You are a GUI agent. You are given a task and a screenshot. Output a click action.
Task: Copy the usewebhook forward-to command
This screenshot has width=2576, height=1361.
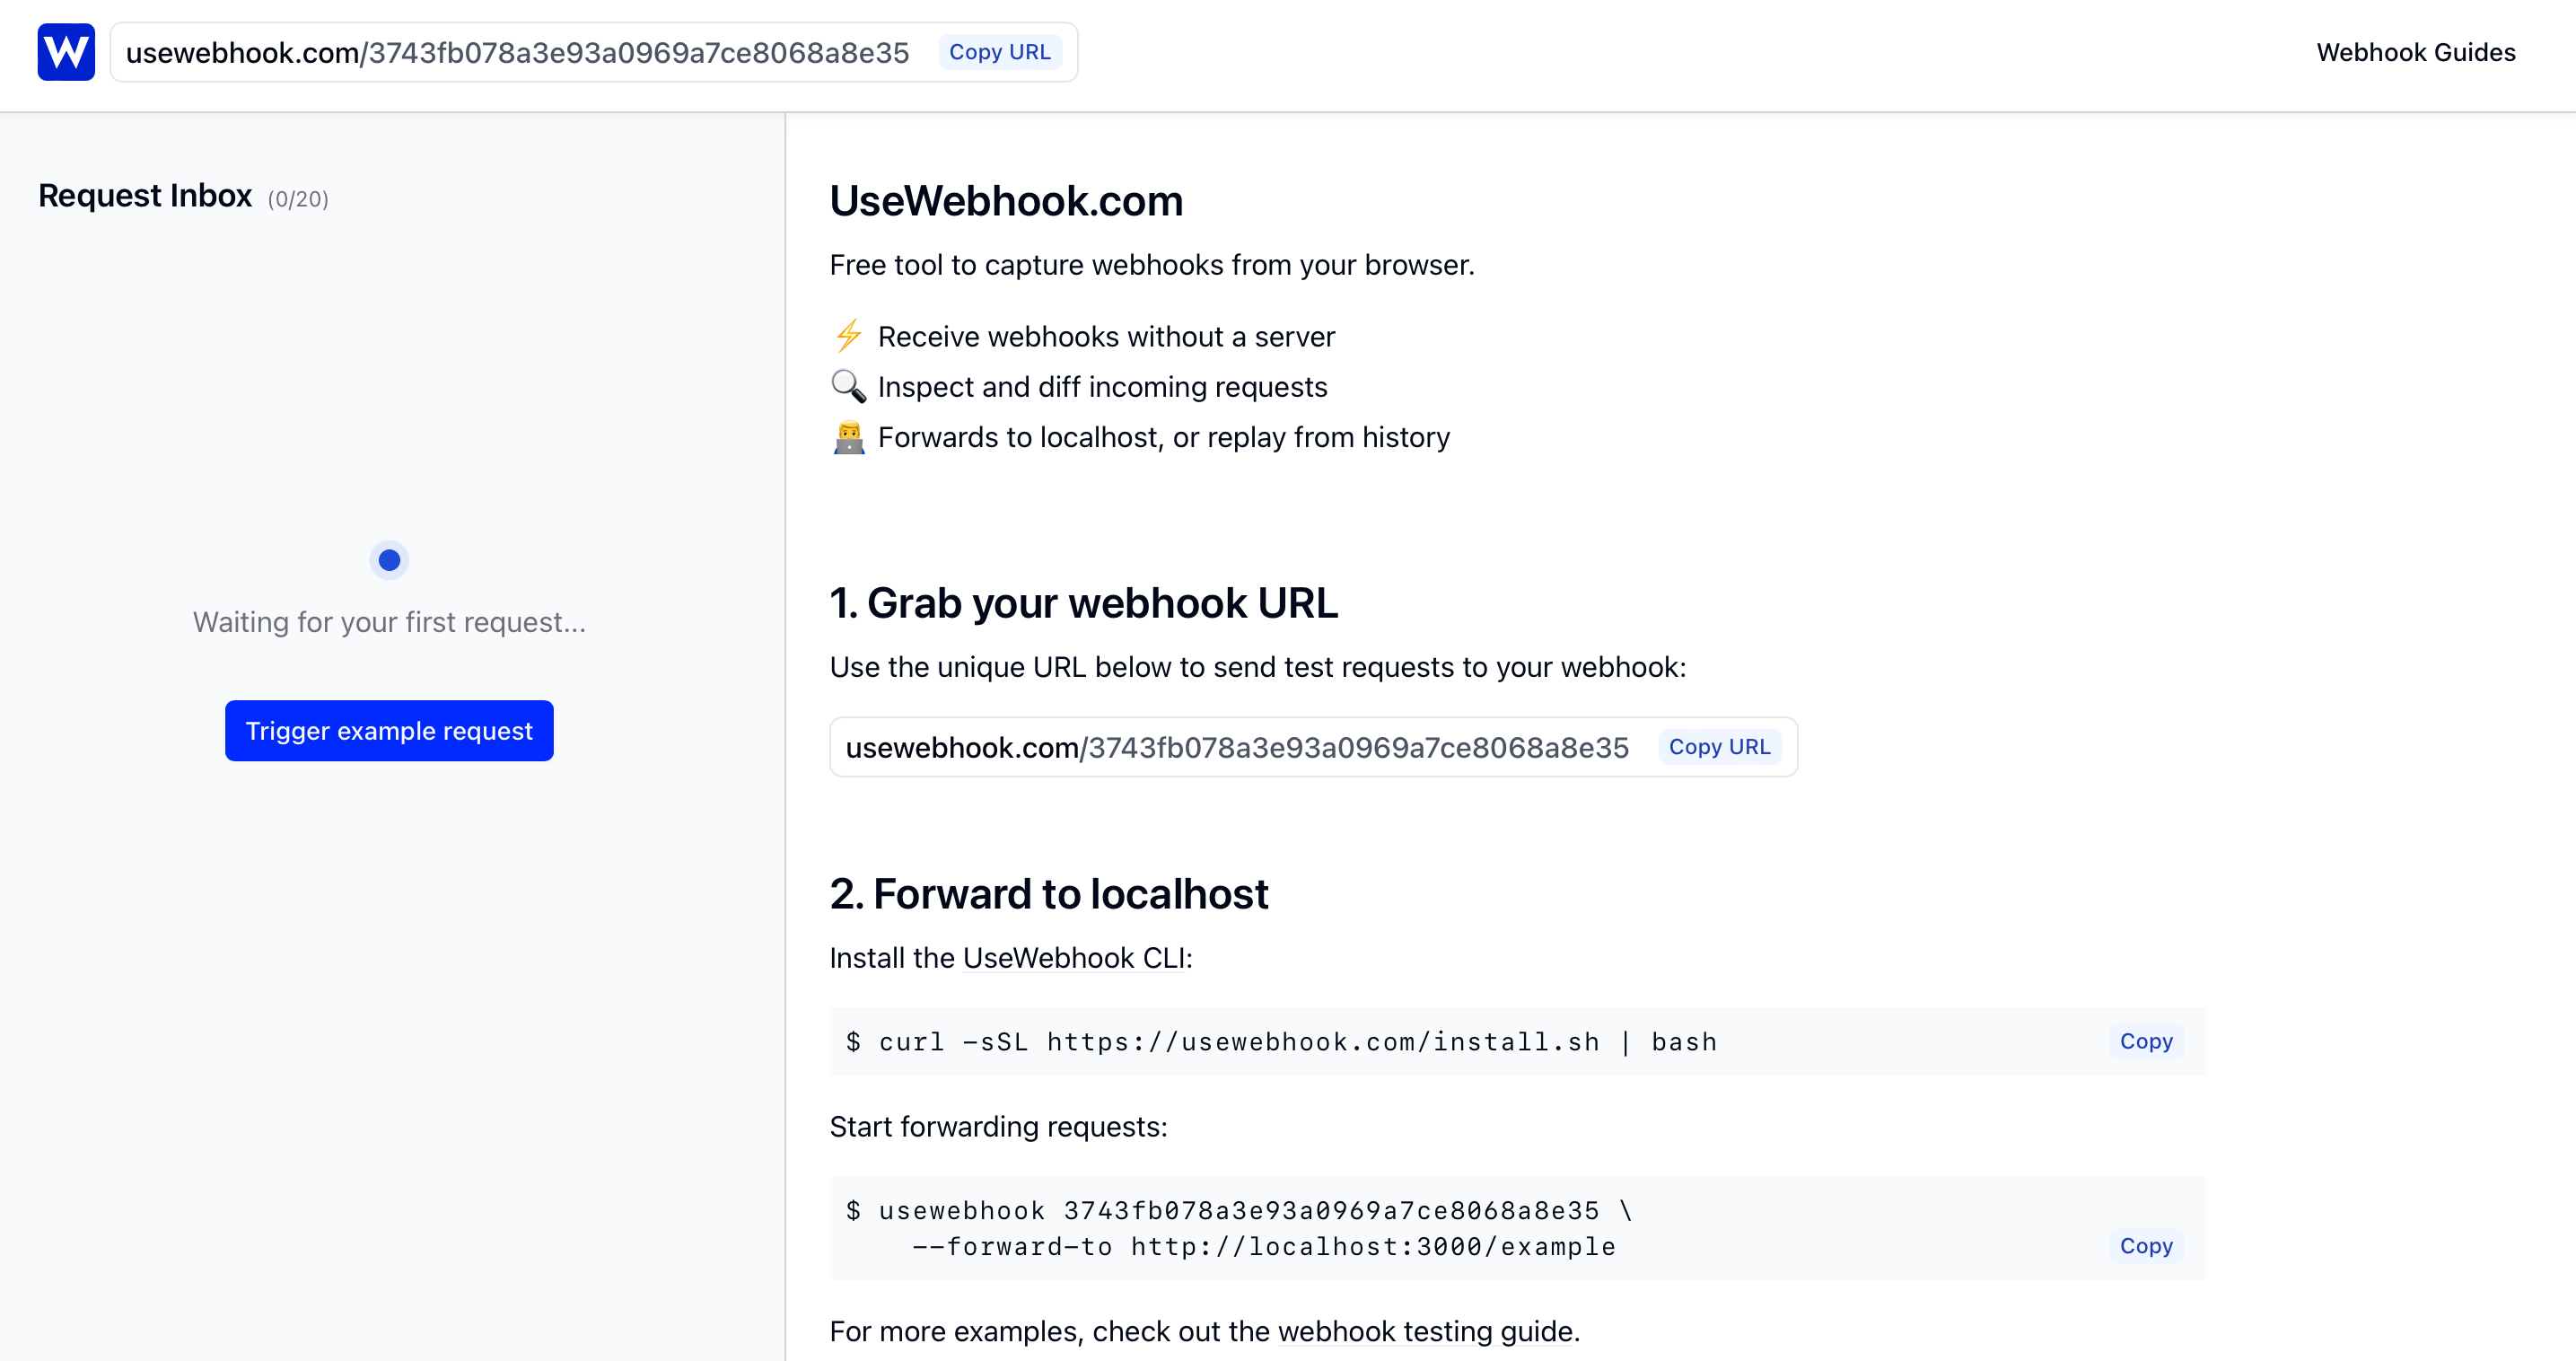click(2146, 1246)
